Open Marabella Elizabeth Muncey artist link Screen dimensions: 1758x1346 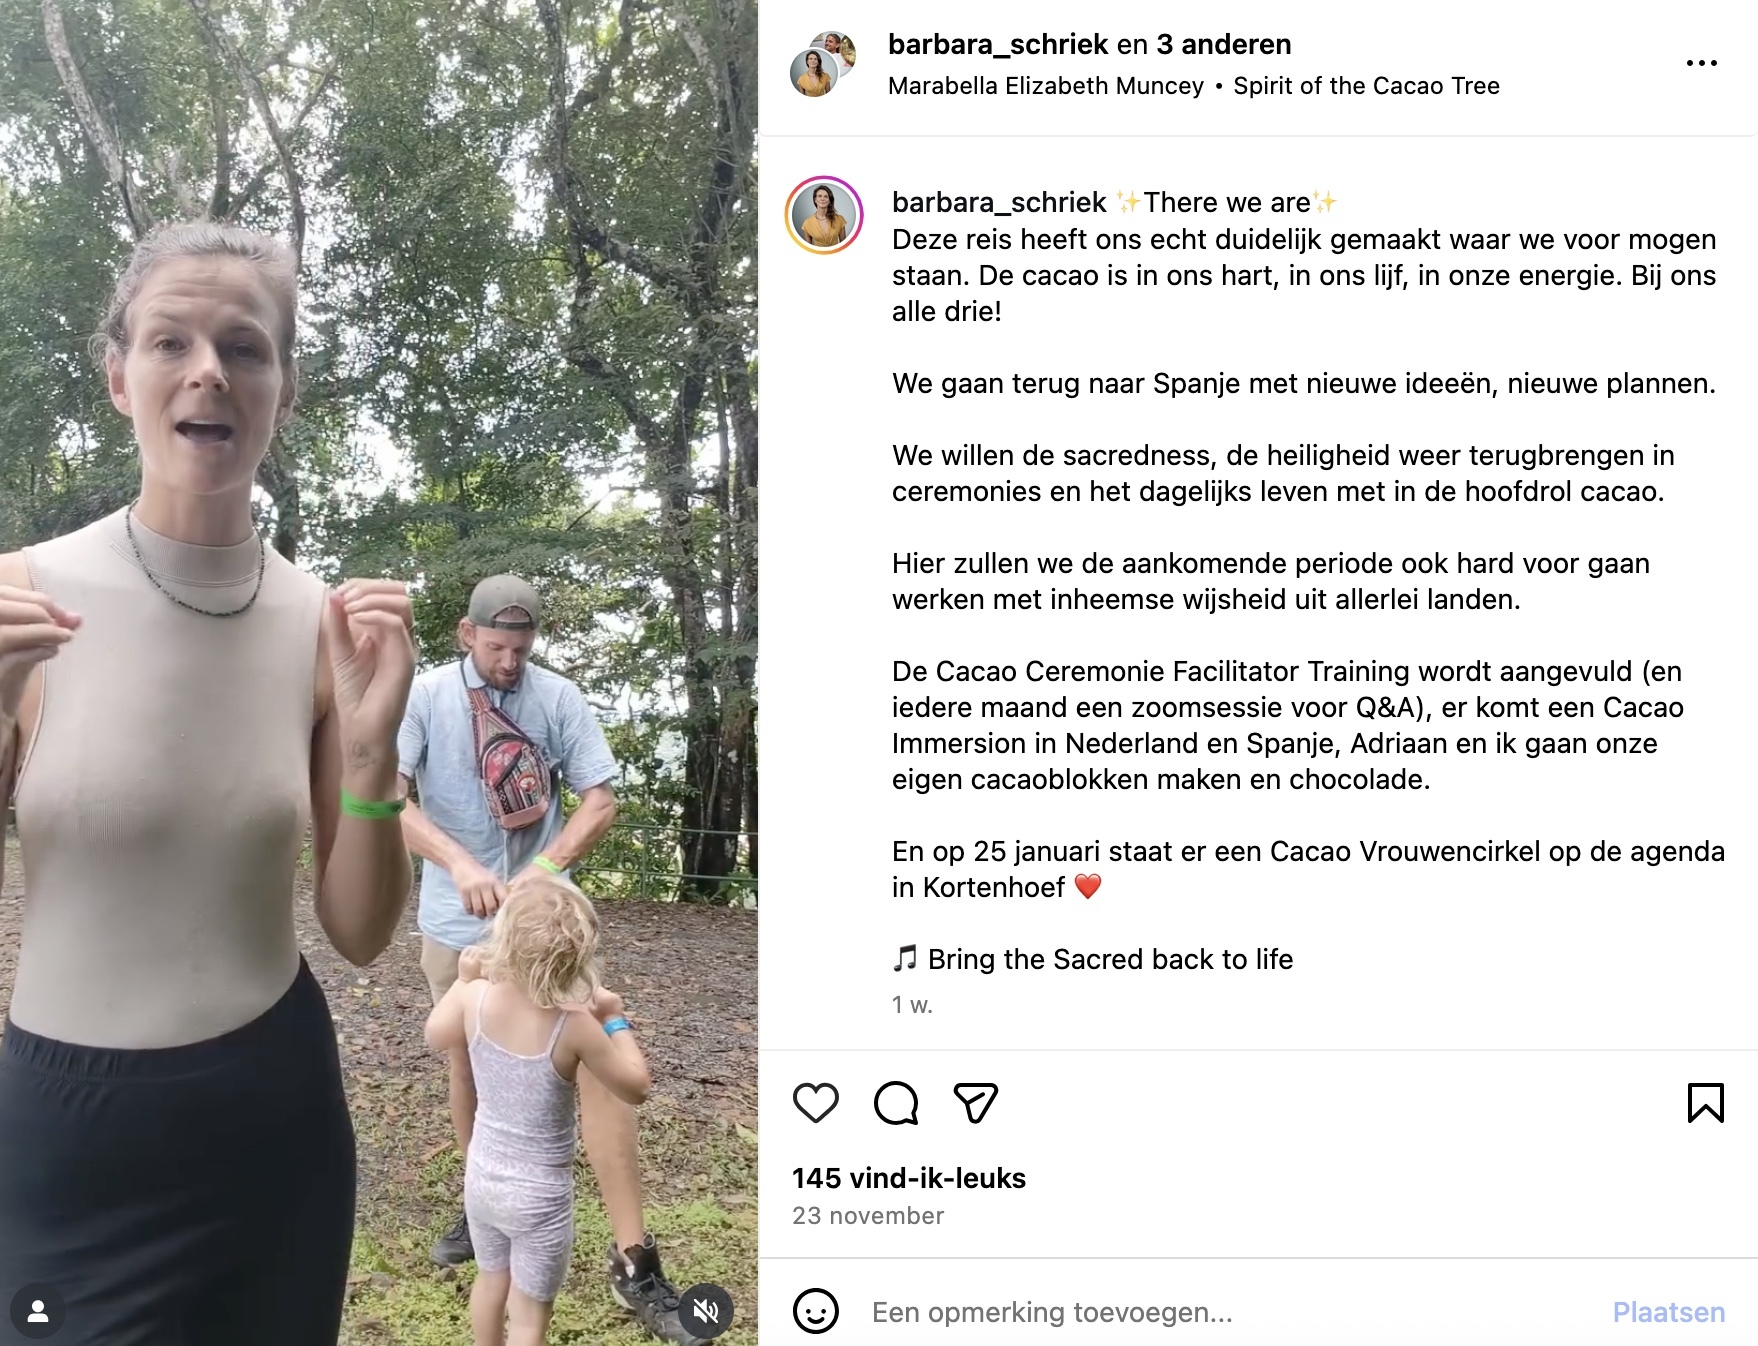[x=1046, y=86]
